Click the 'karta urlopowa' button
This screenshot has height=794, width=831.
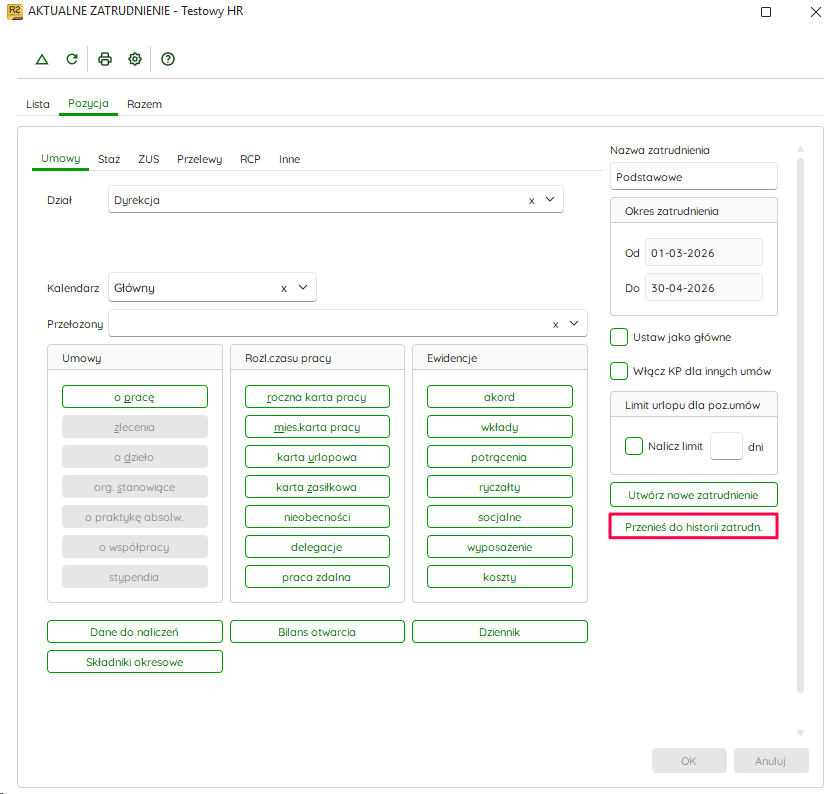(x=317, y=457)
